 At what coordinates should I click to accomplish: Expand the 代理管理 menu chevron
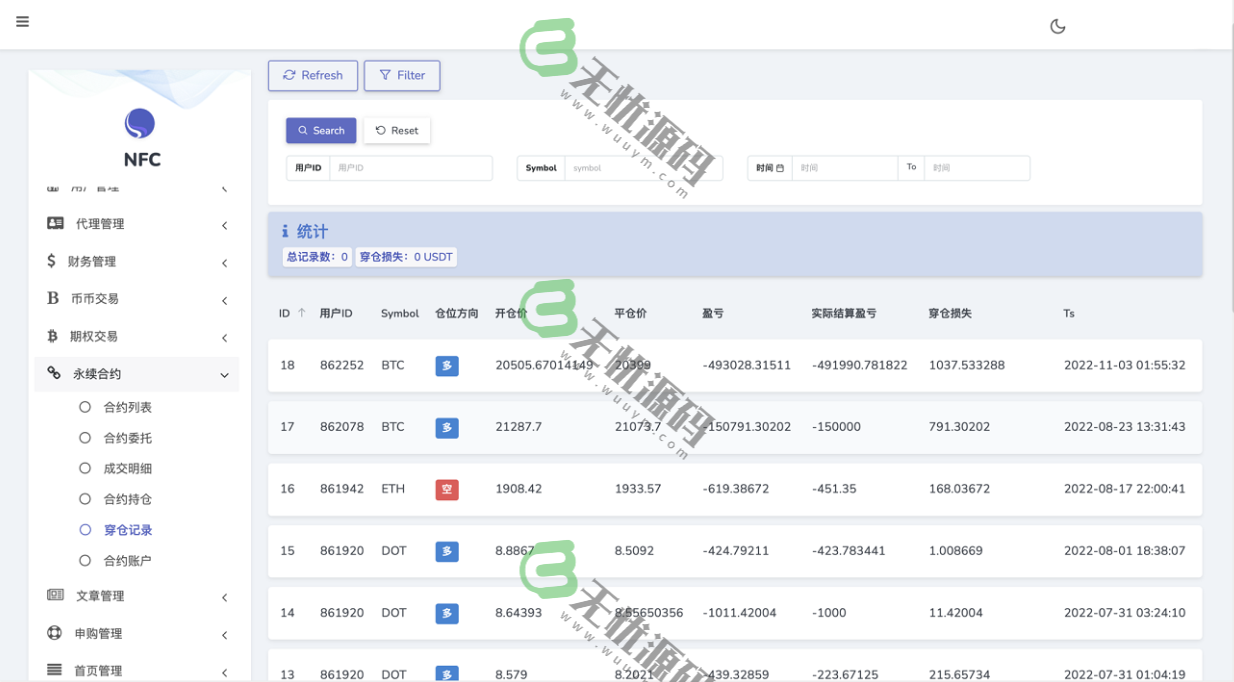[x=224, y=223]
